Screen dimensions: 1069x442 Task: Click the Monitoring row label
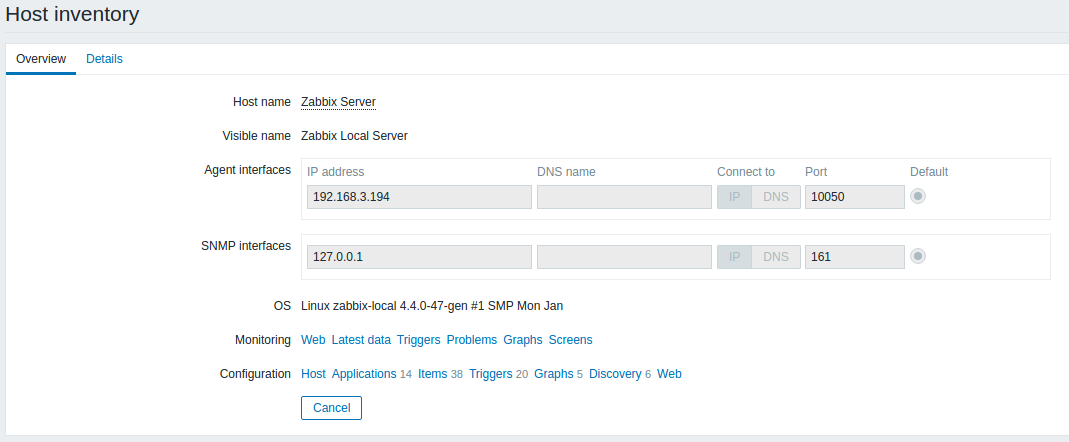pyautogui.click(x=263, y=340)
